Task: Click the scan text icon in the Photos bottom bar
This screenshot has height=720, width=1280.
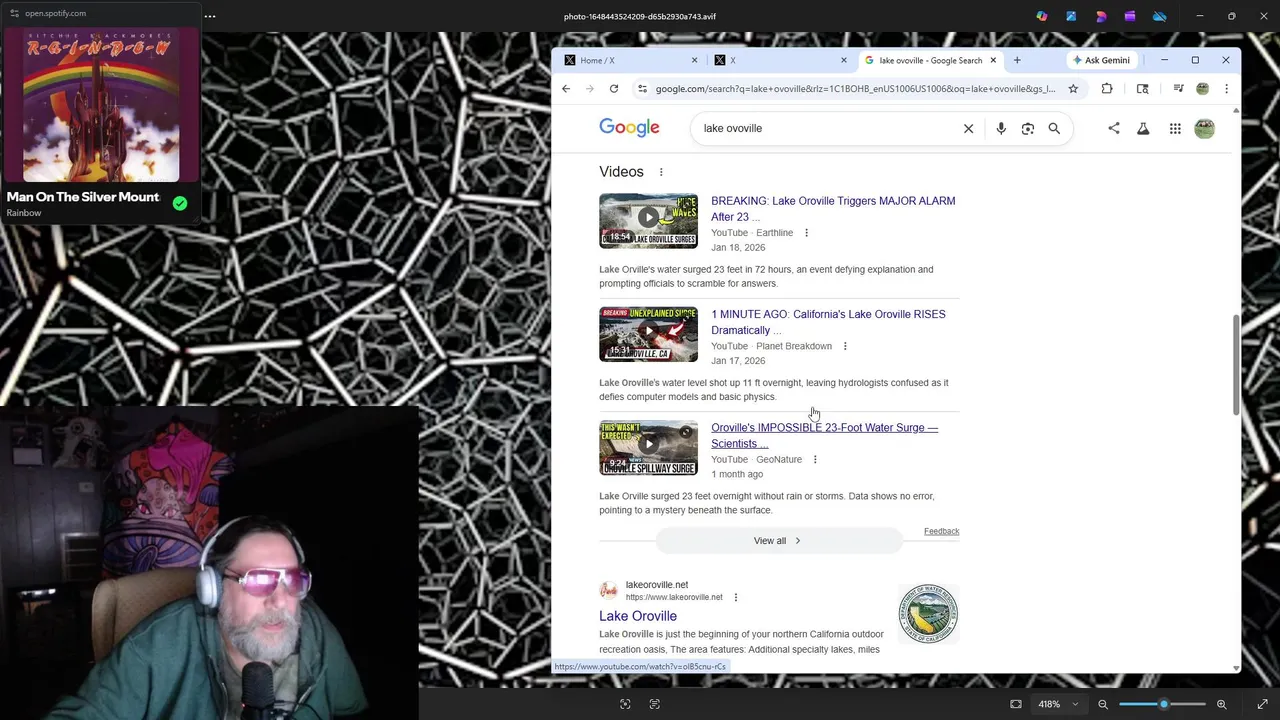Action: pyautogui.click(x=655, y=704)
